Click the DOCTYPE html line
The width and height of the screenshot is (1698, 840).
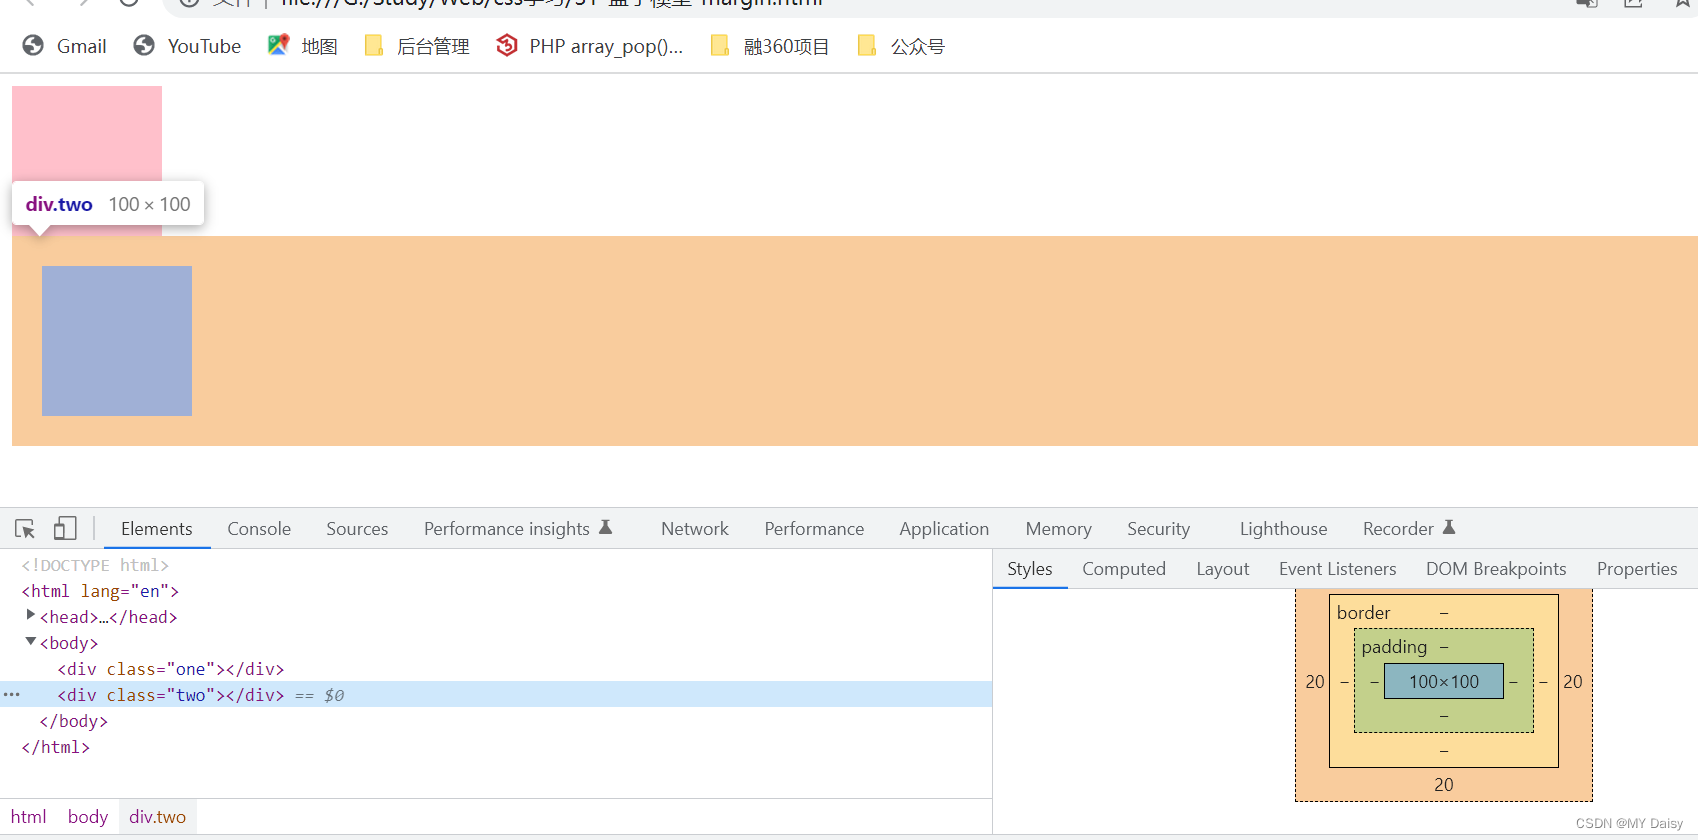pyautogui.click(x=95, y=565)
